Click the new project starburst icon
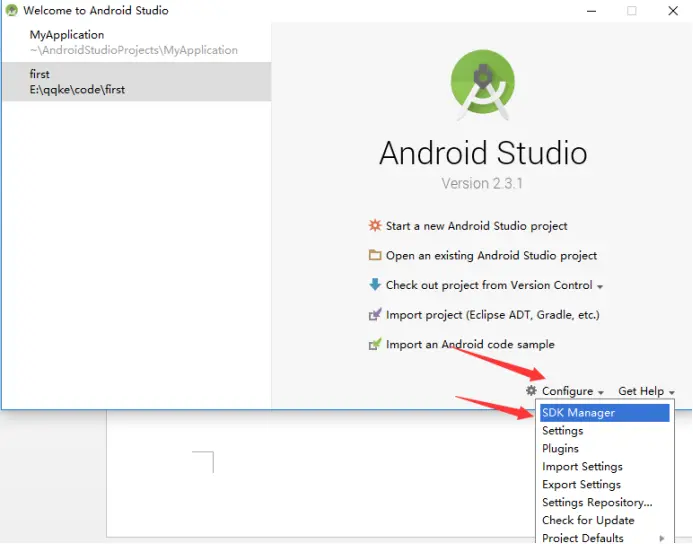The height and width of the screenshot is (544, 693). tap(375, 225)
